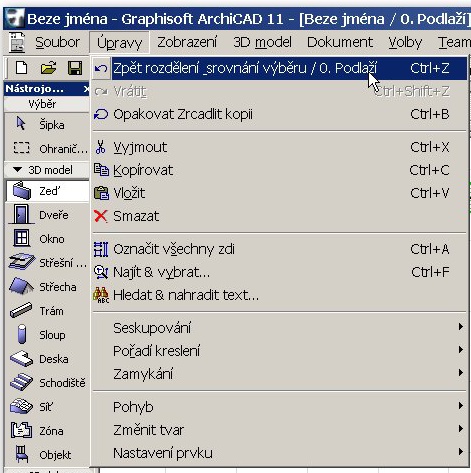Close the Nástrojo toolbox panel
This screenshot has height=473, width=471.
pyautogui.click(x=86, y=89)
